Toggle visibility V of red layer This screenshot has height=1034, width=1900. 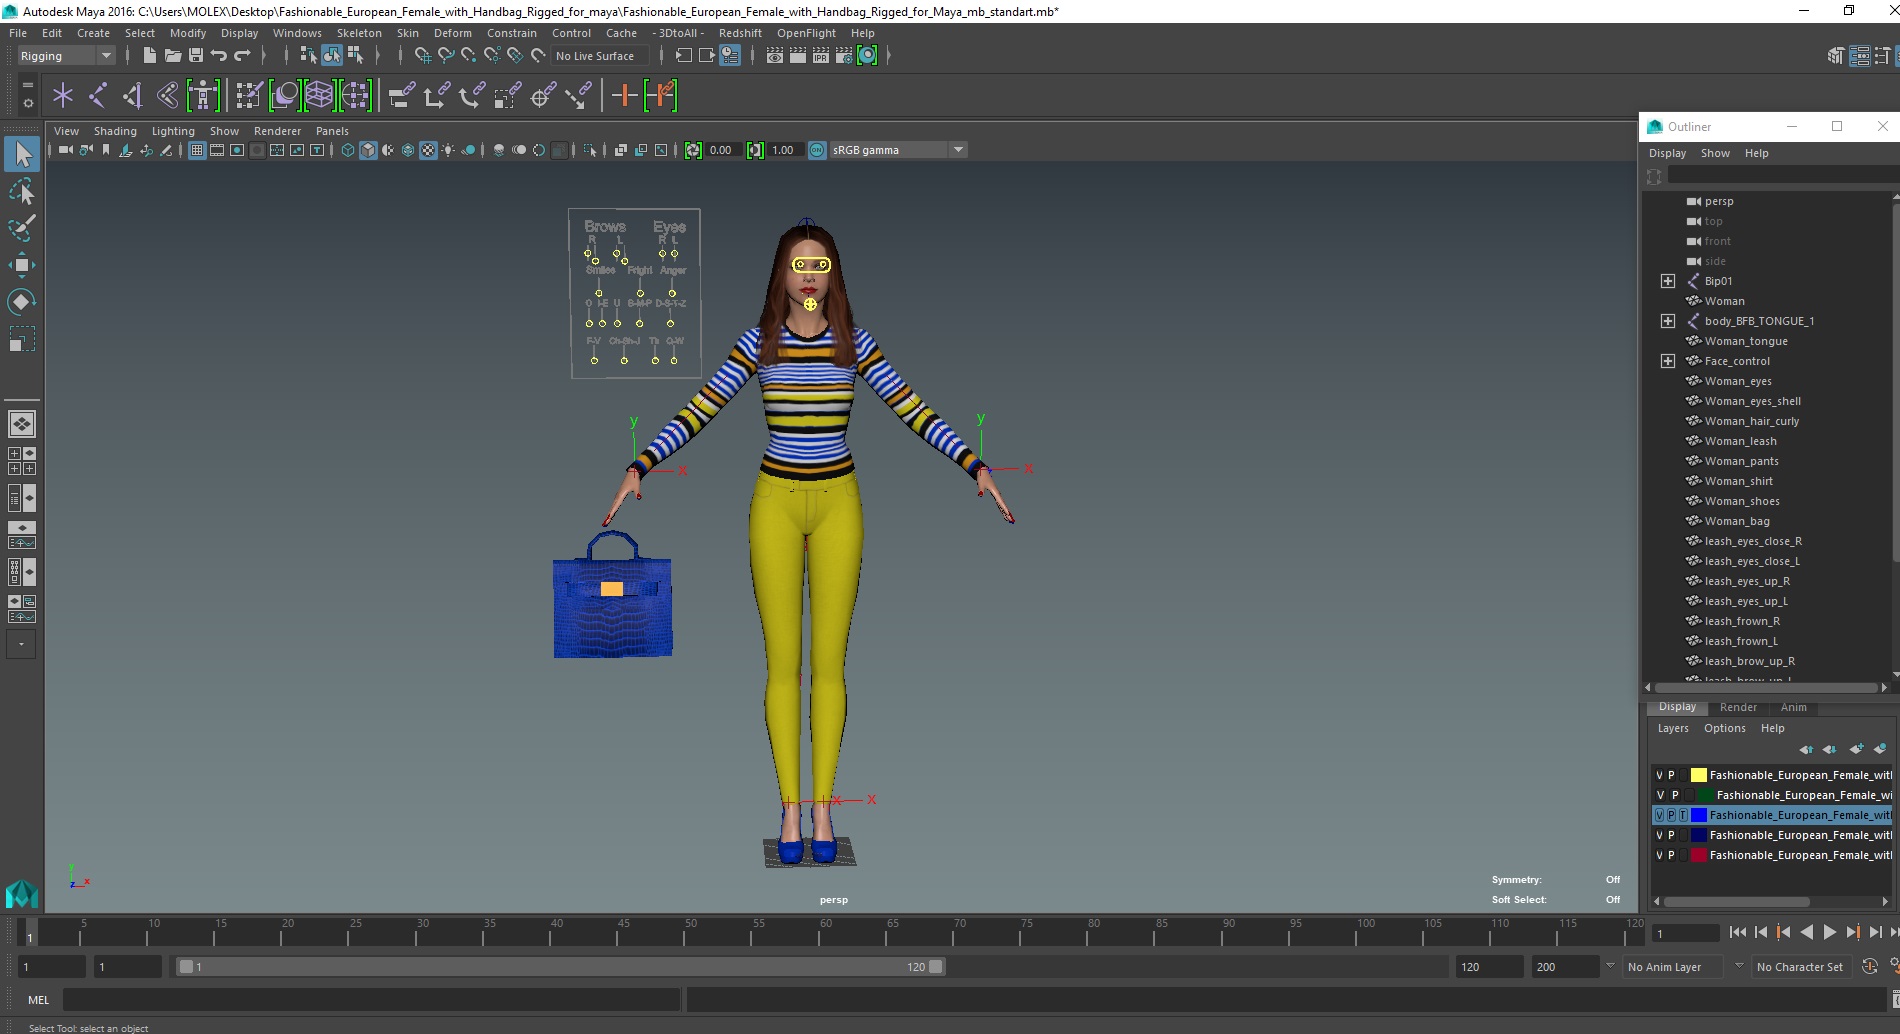[1659, 855]
